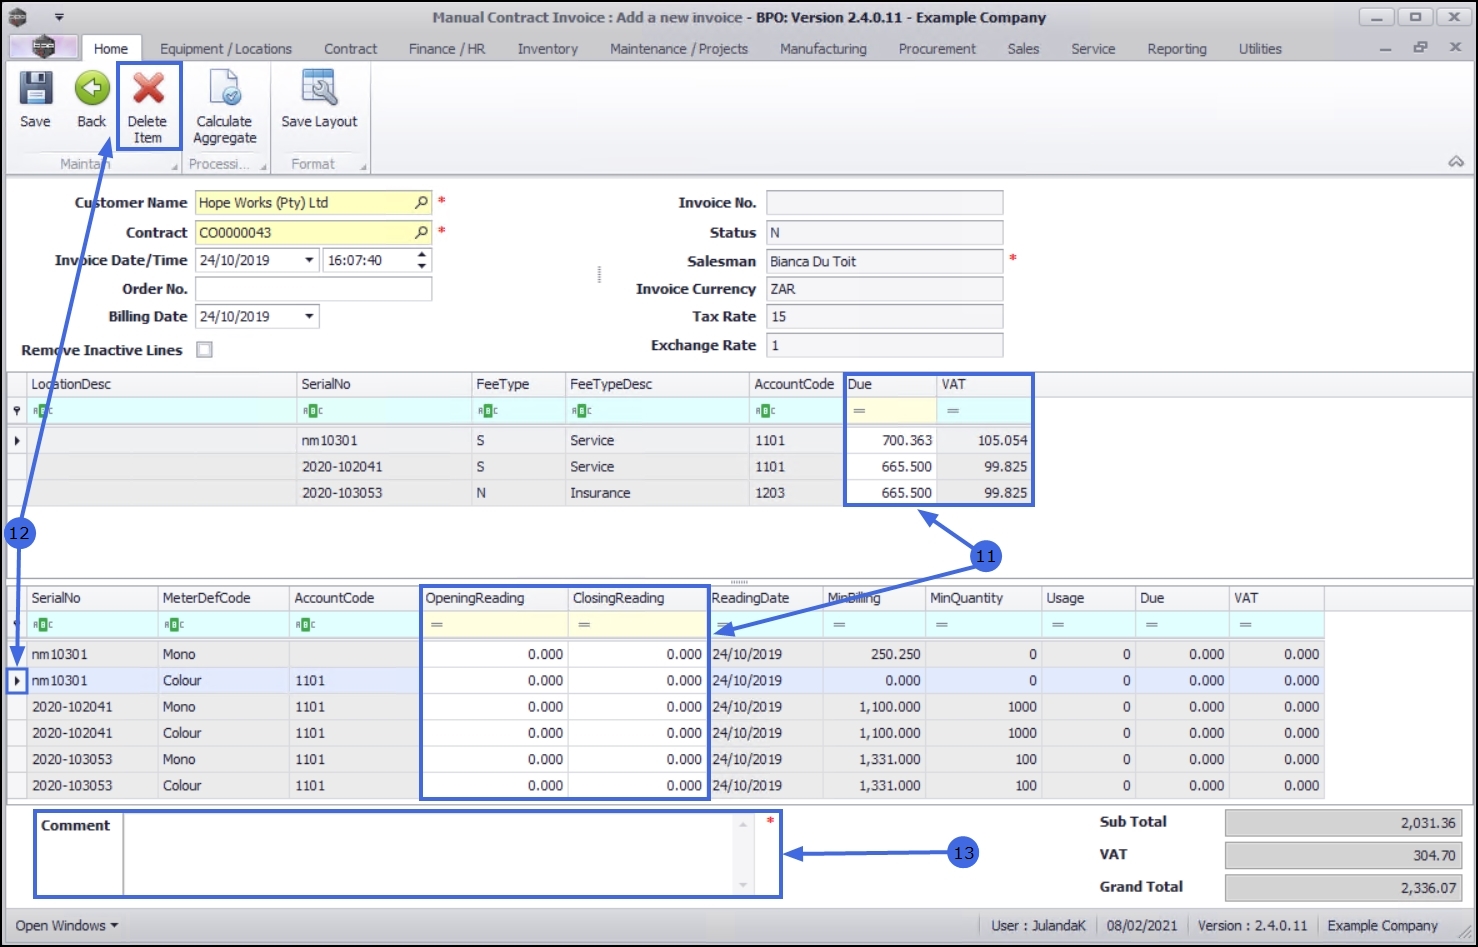The image size is (1478, 947).
Task: Collapse the ribbon with the chevron icon
Action: point(1455,162)
